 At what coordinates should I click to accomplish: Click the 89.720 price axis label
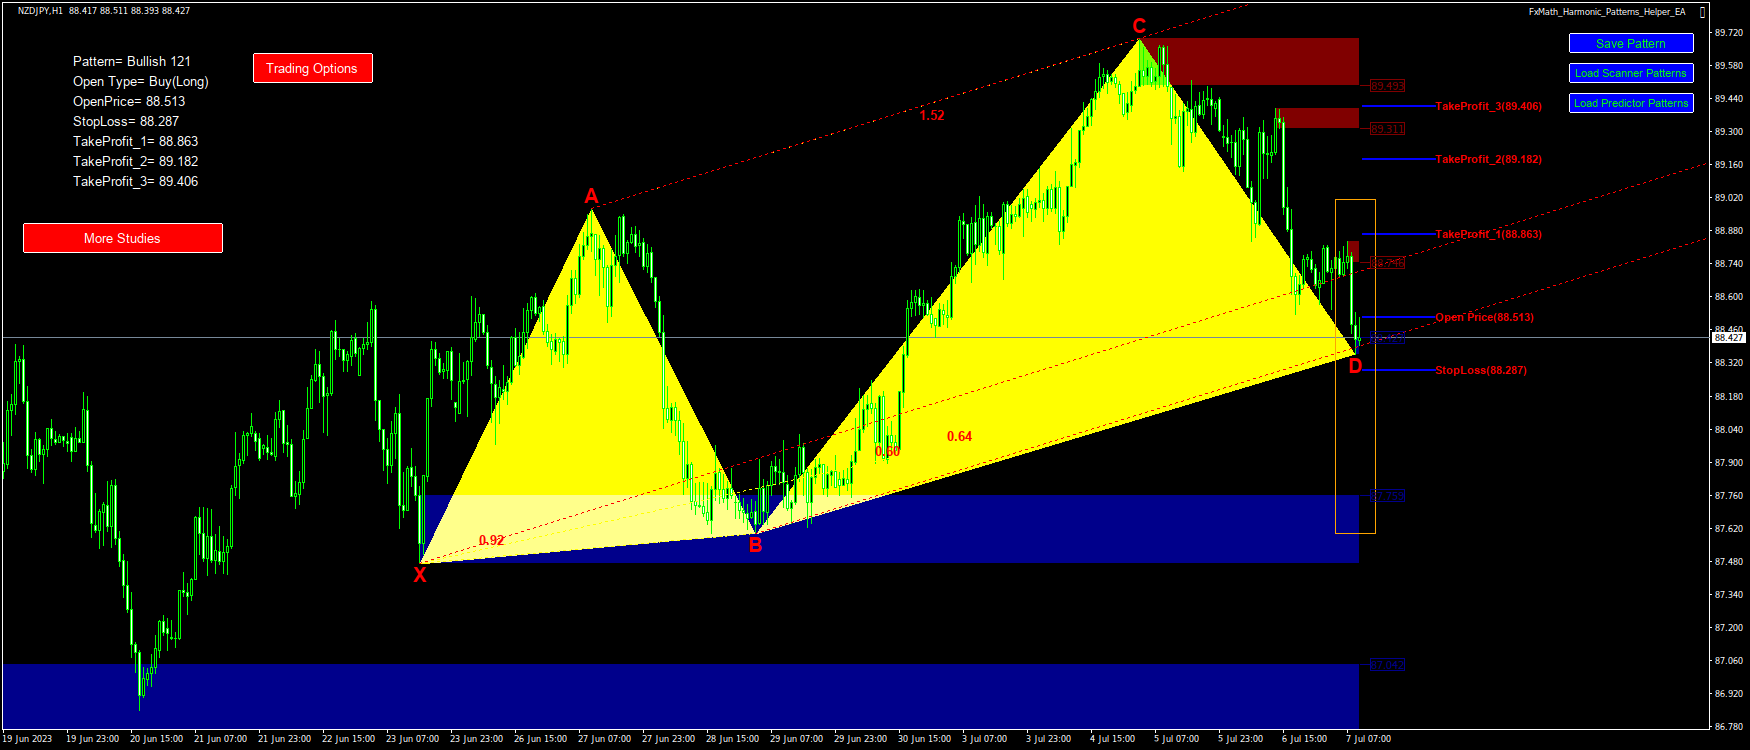1729,33
